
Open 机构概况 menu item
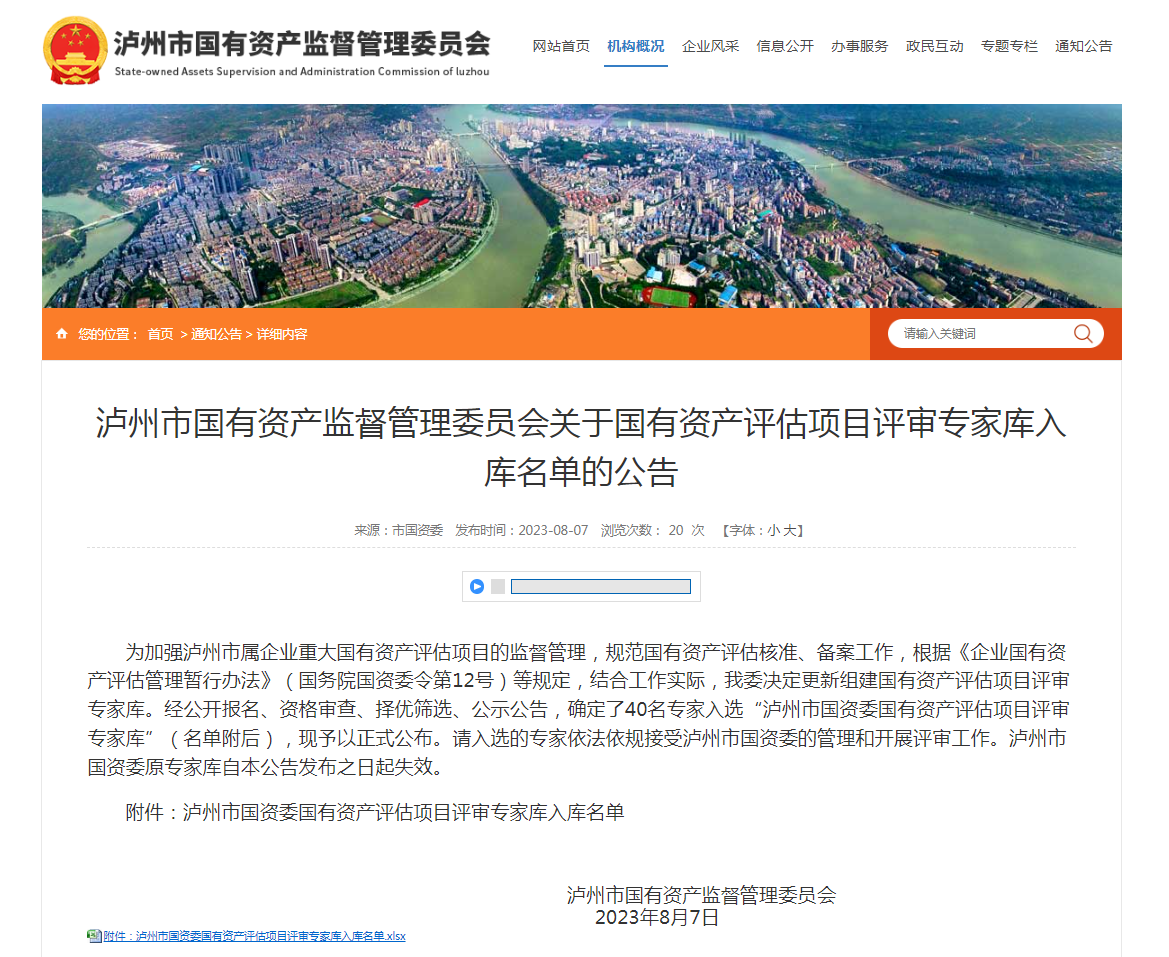(635, 46)
